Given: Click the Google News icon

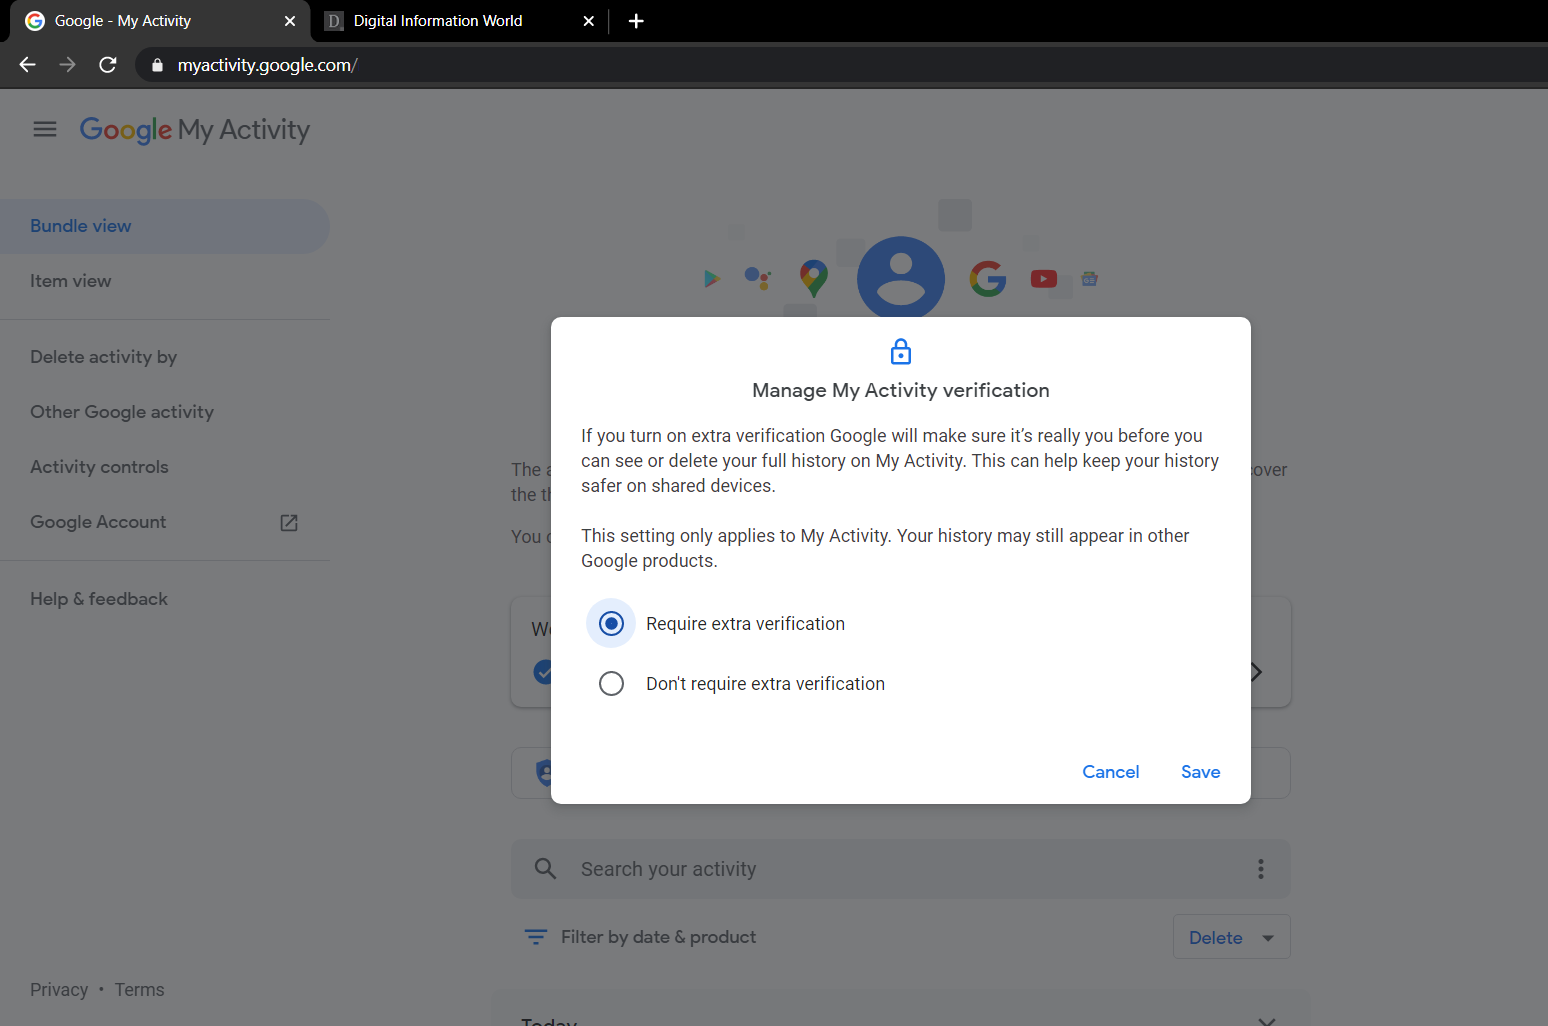Looking at the screenshot, I should [x=1090, y=279].
